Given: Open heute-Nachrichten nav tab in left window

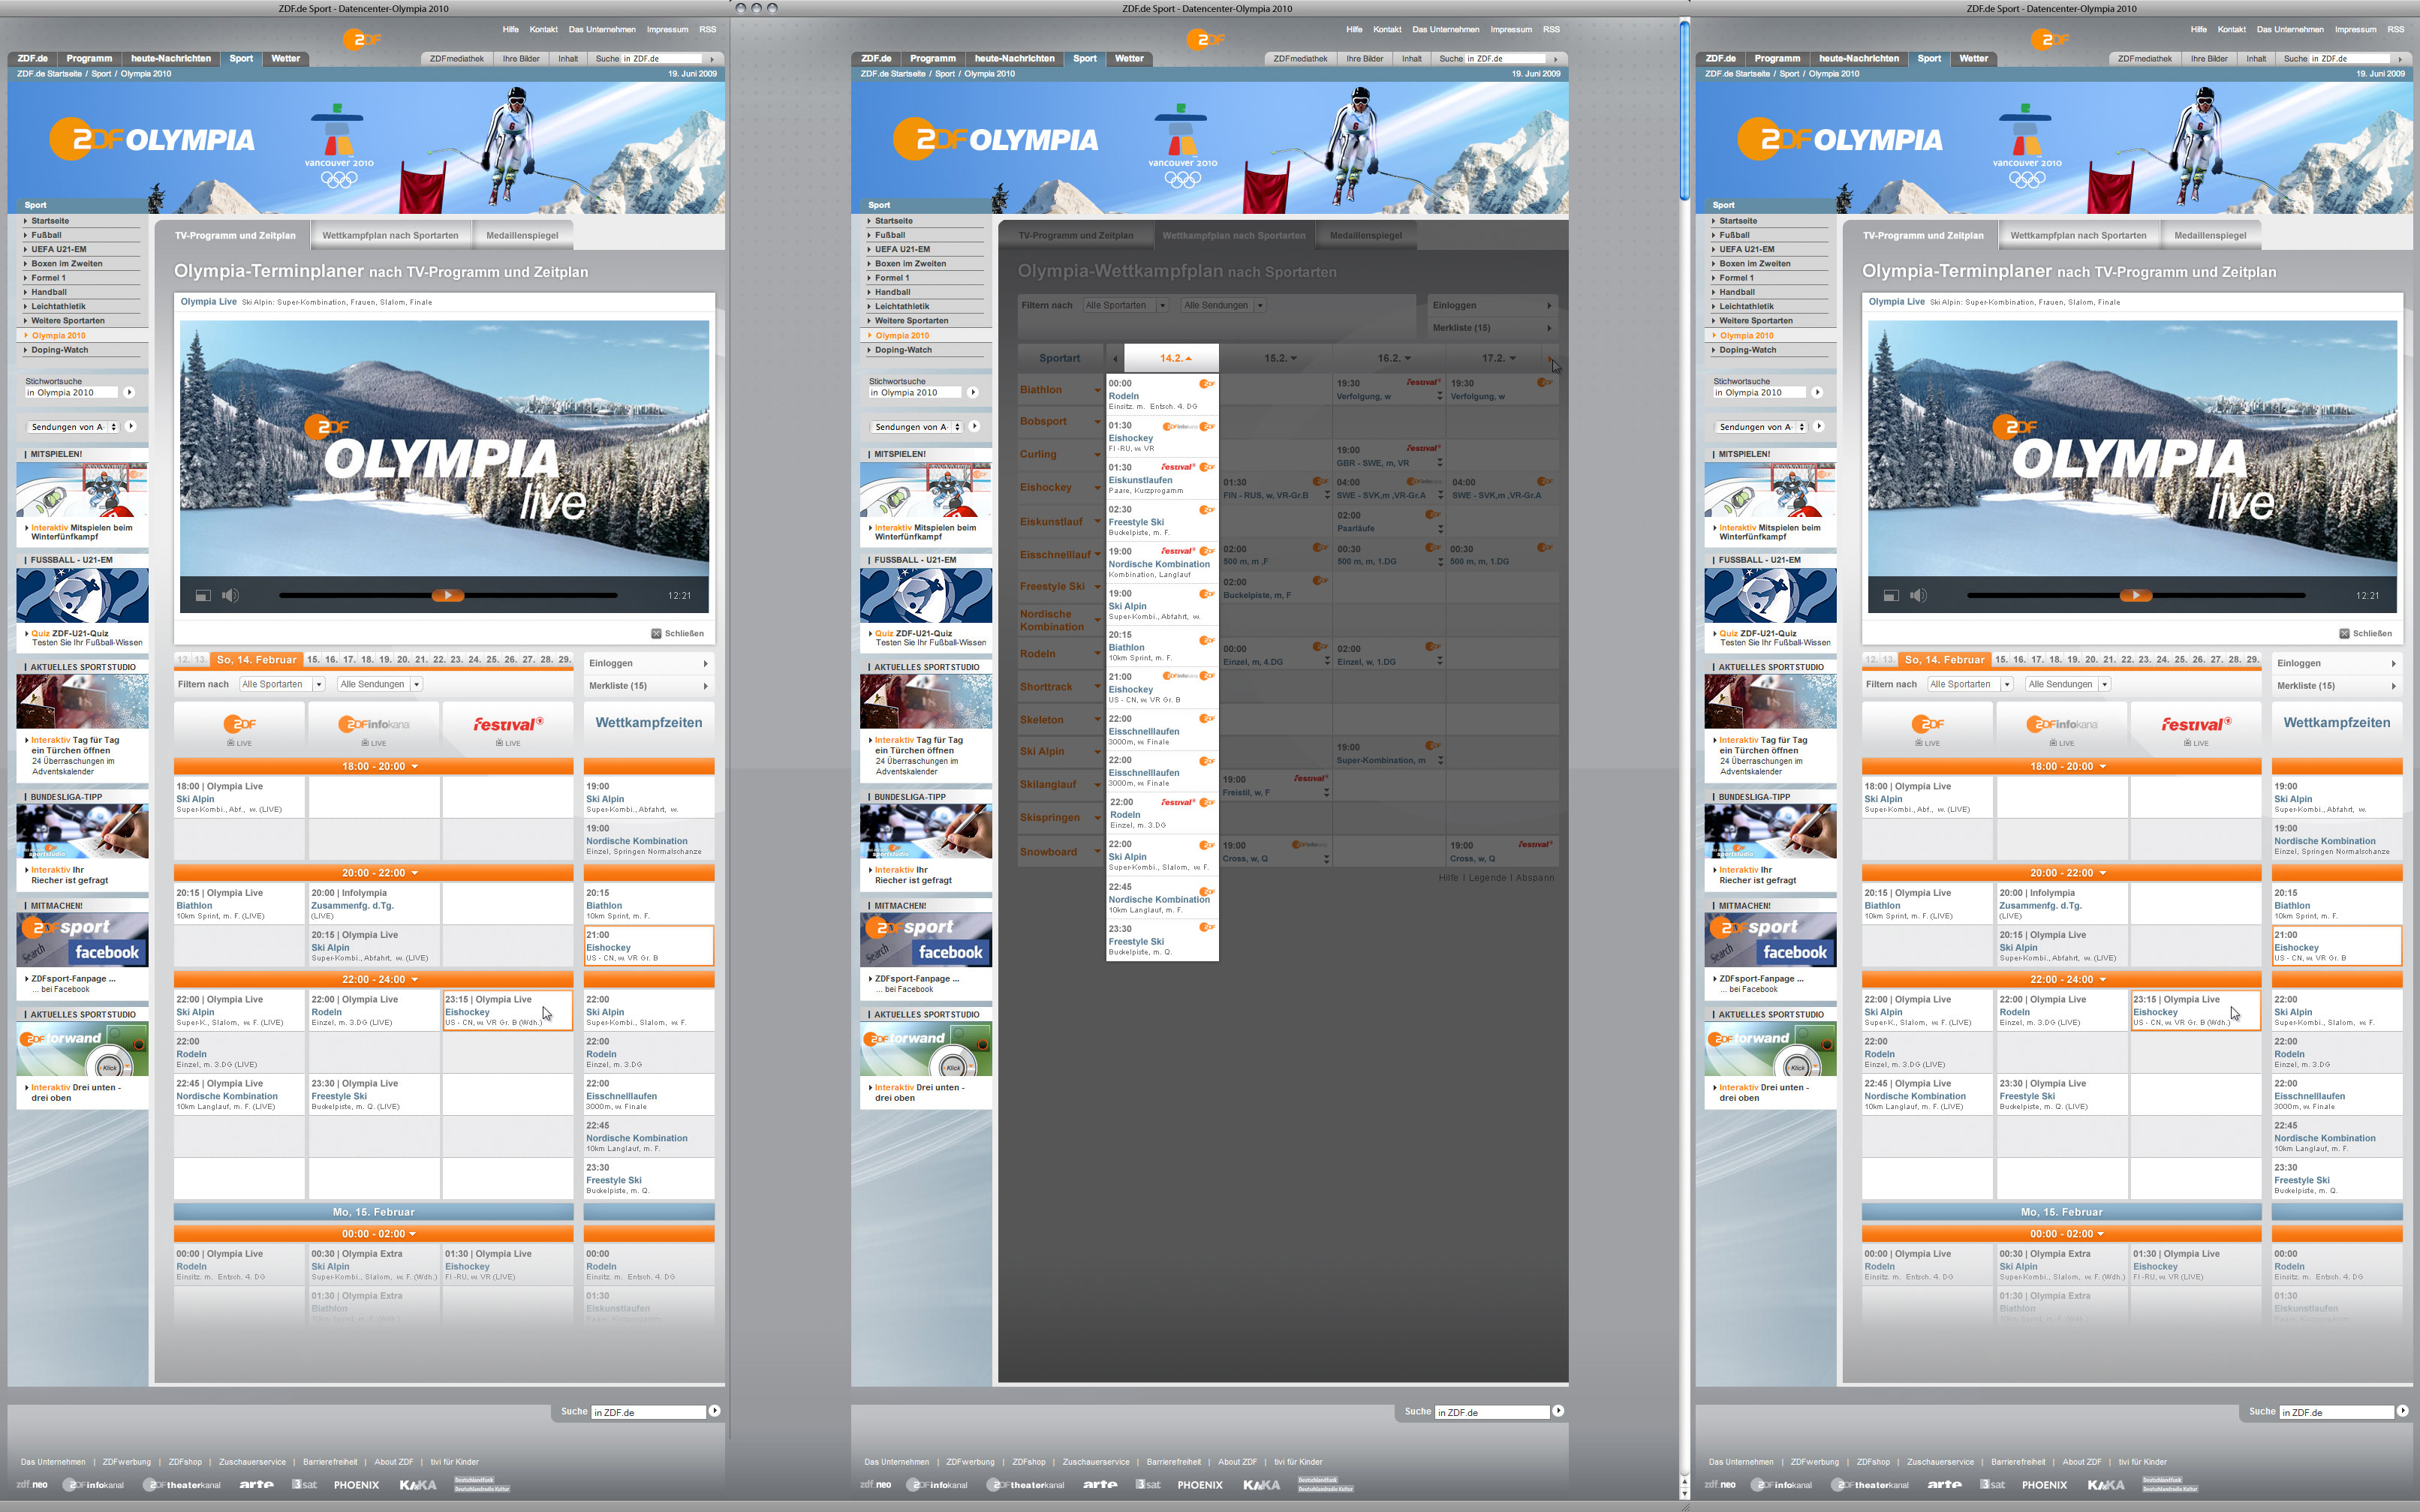Looking at the screenshot, I should [171, 58].
